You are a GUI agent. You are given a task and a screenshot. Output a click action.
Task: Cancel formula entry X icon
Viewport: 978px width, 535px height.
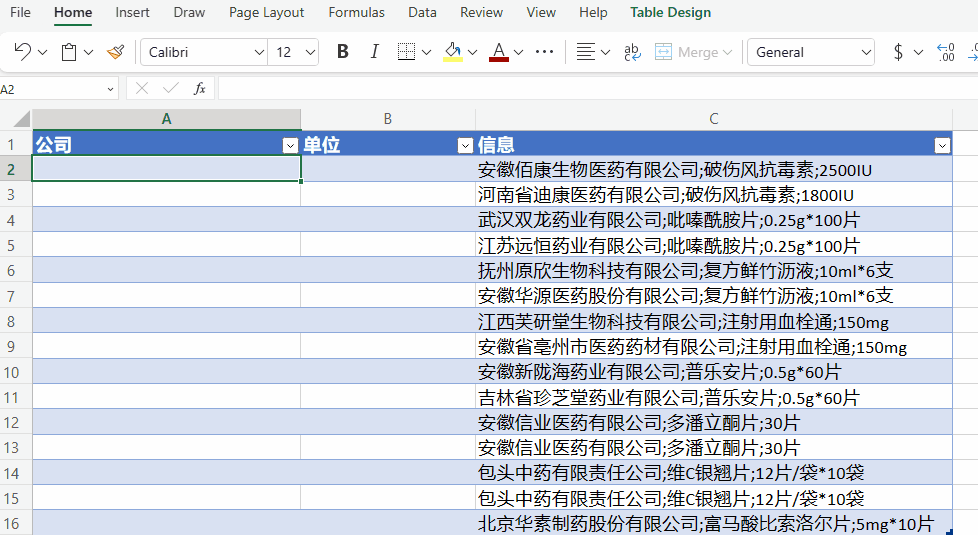click(142, 89)
